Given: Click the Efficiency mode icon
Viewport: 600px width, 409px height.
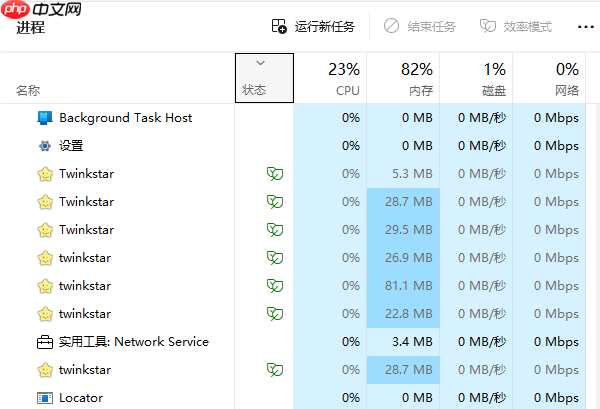Looking at the screenshot, I should click(x=487, y=26).
